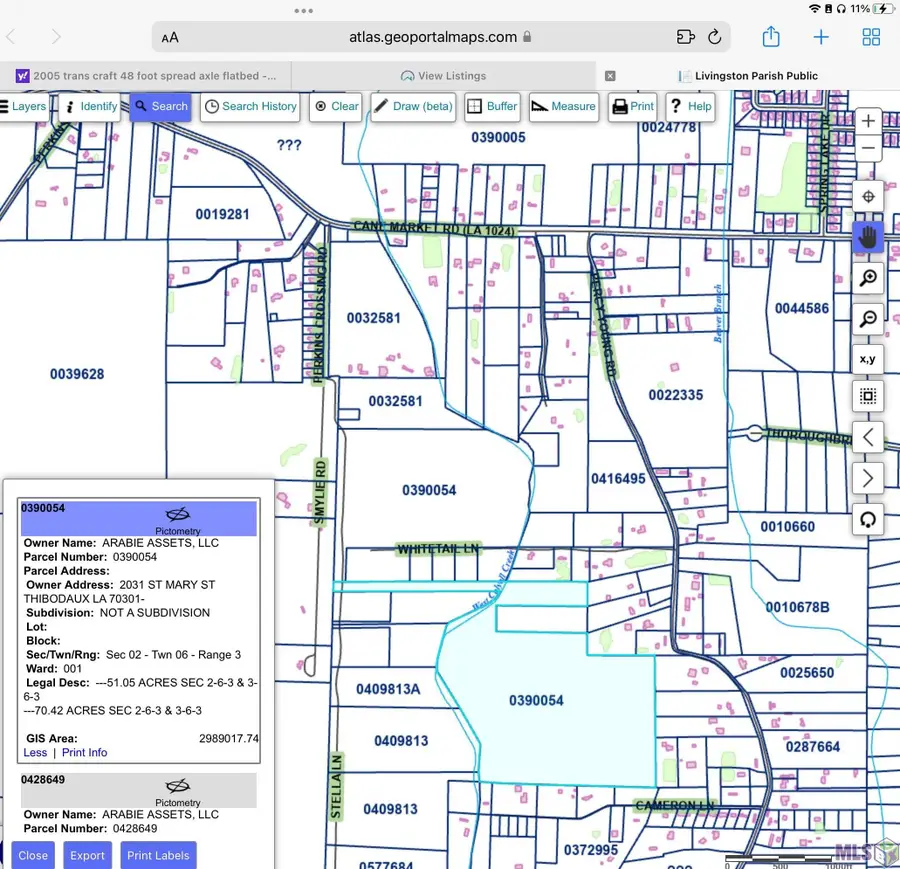The image size is (900, 869).
Task: Open Pictometry for parcel 0390054
Action: tap(177, 519)
